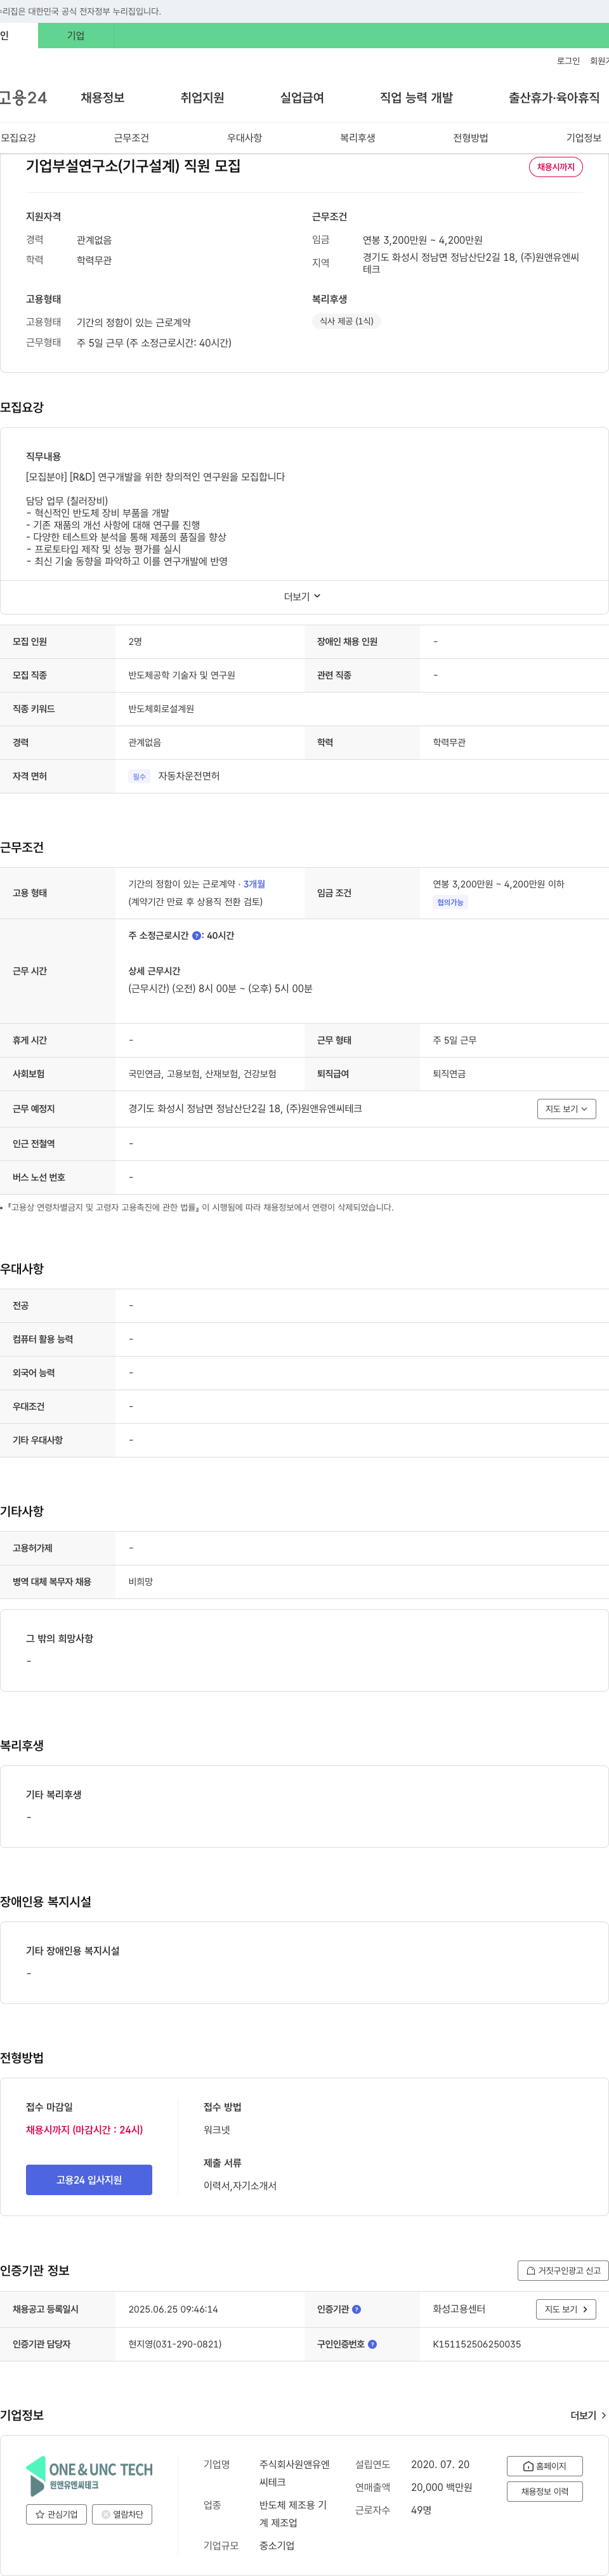This screenshot has width=609, height=2576.
Task: Click the weekly hours info icon
Action: [x=196, y=936]
